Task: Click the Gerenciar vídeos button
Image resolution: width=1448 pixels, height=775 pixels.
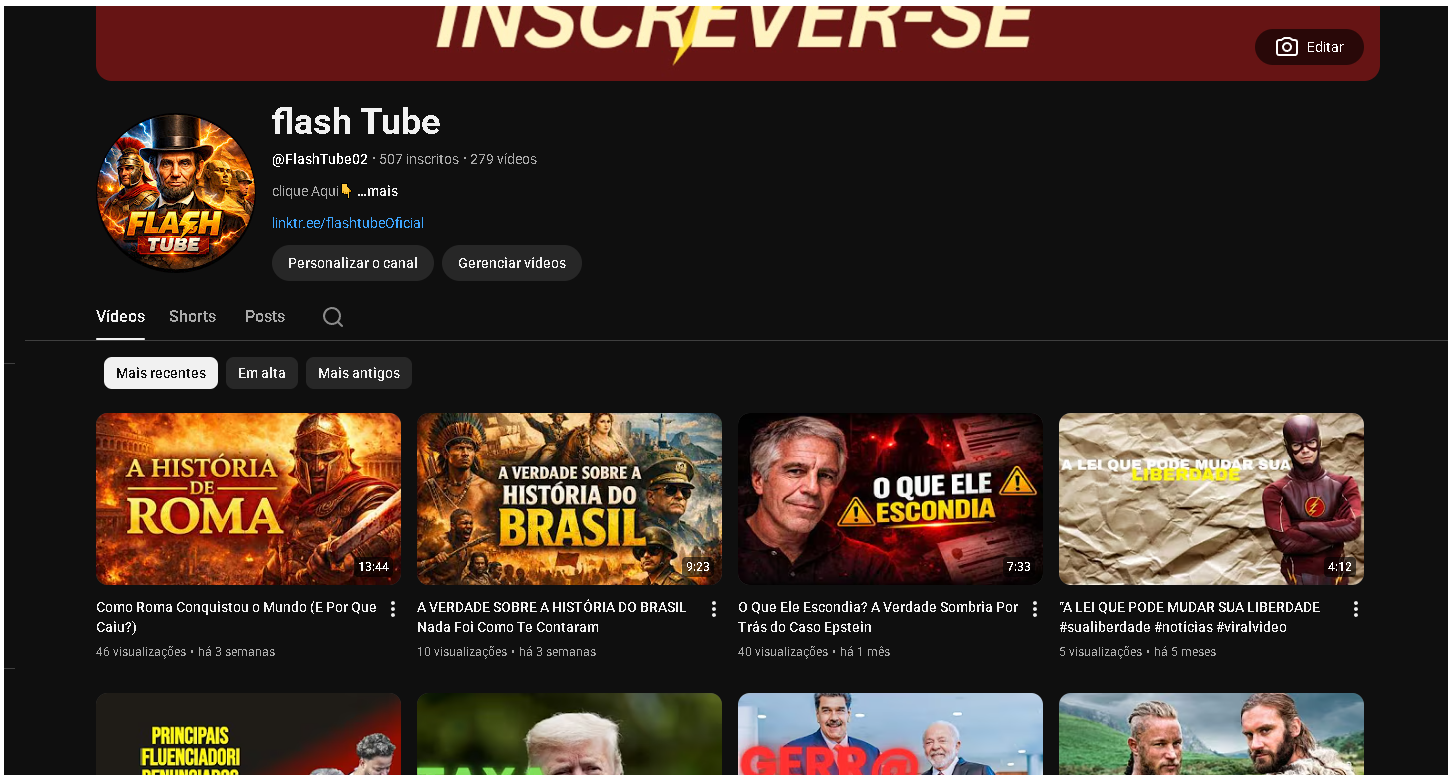Action: point(512,263)
